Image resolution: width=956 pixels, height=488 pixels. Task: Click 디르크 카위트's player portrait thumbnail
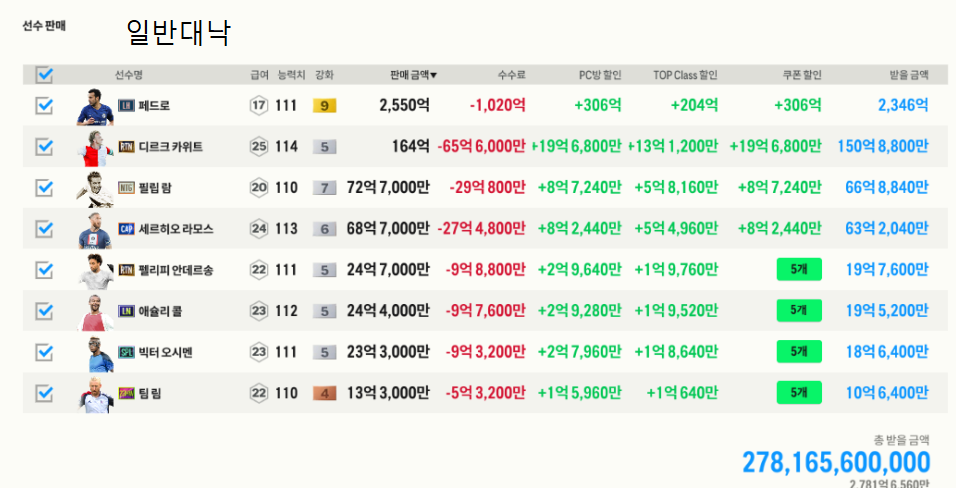tap(96, 147)
